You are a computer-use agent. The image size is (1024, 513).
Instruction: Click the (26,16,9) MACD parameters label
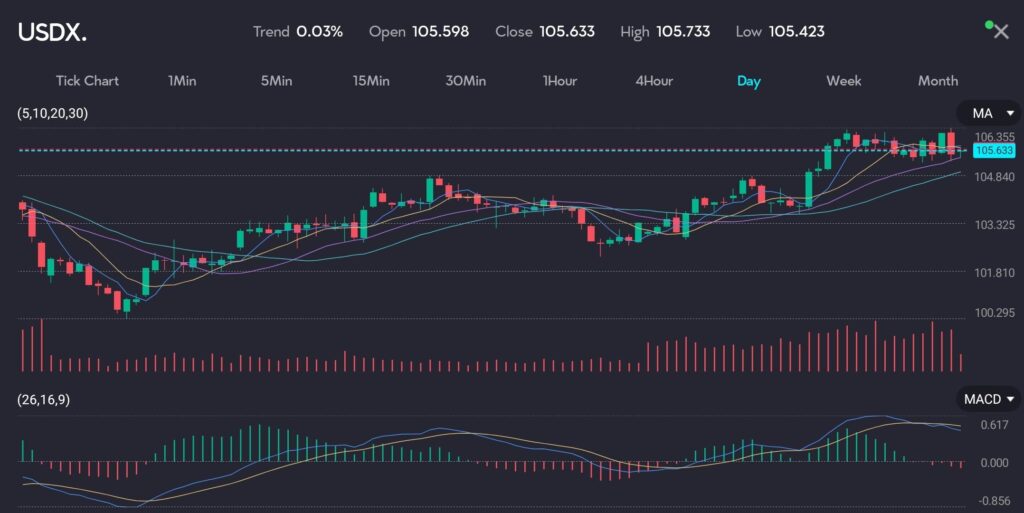45,399
